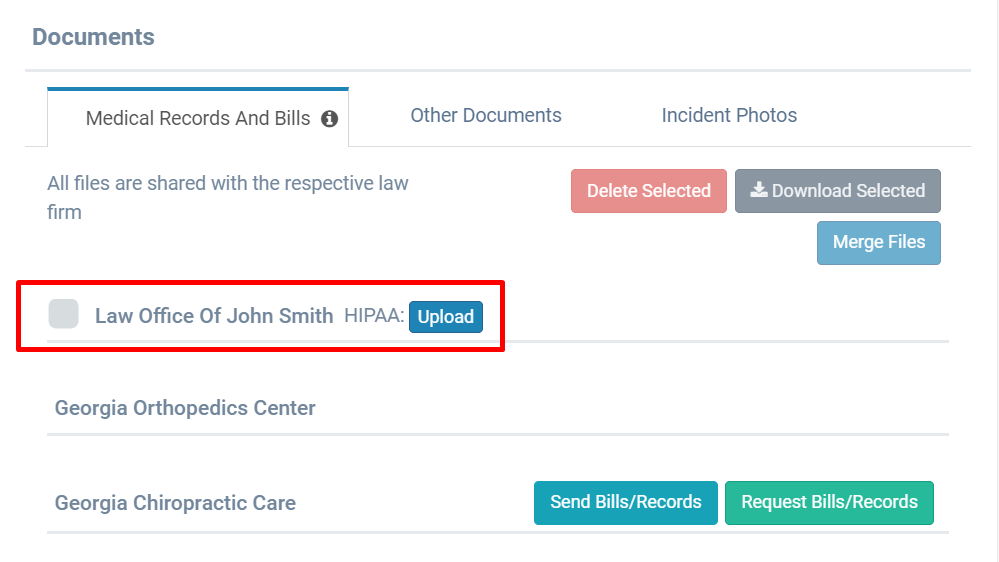This screenshot has height=562, width=999.
Task: Click the HIPAA label text
Action: tap(374, 315)
